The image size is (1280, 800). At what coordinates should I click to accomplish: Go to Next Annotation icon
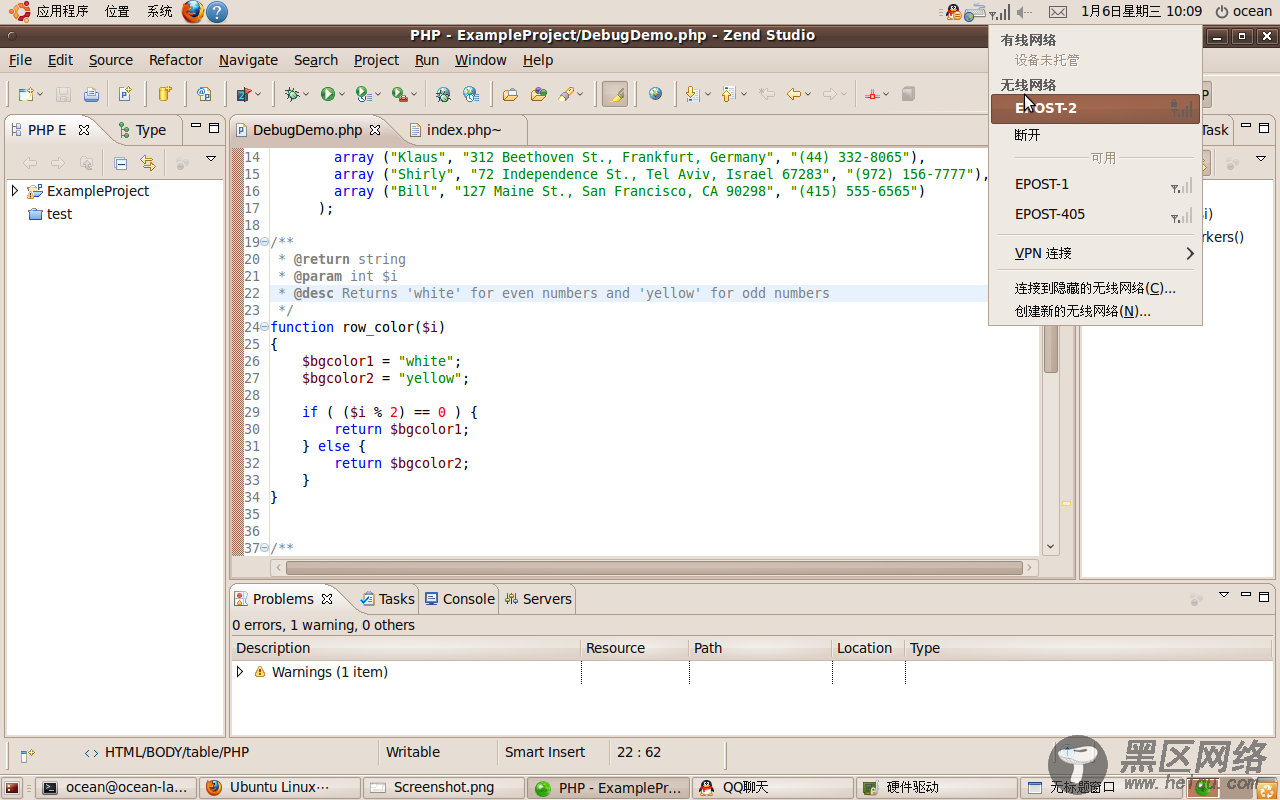coord(692,94)
